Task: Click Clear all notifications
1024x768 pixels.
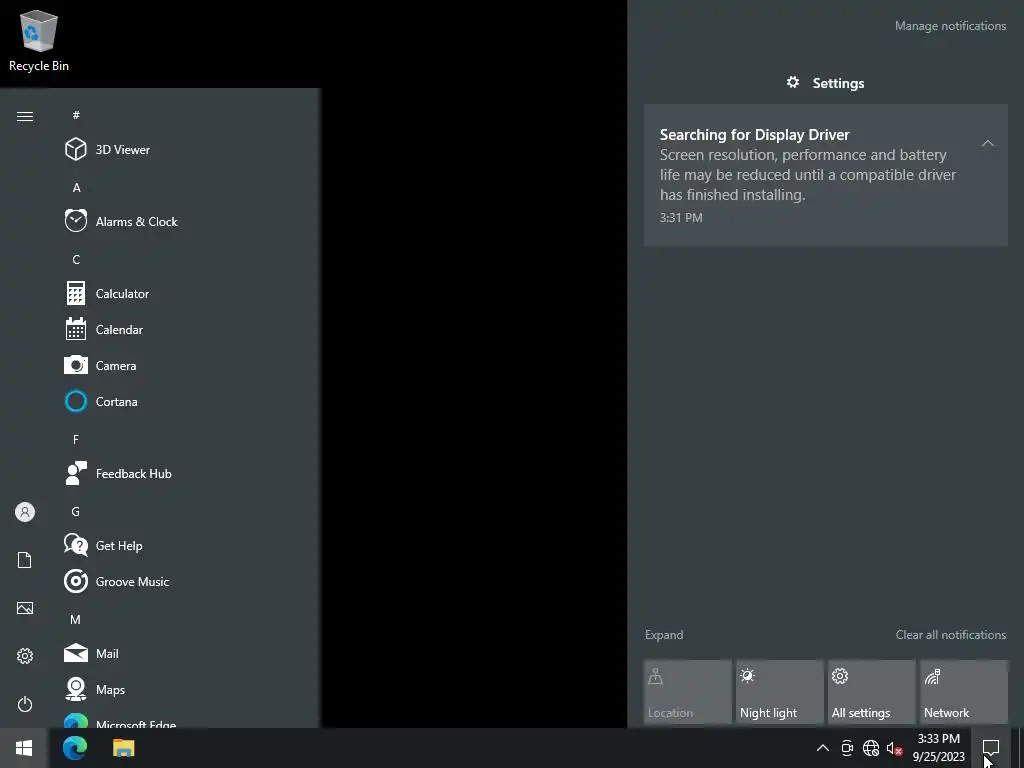Action: point(951,635)
